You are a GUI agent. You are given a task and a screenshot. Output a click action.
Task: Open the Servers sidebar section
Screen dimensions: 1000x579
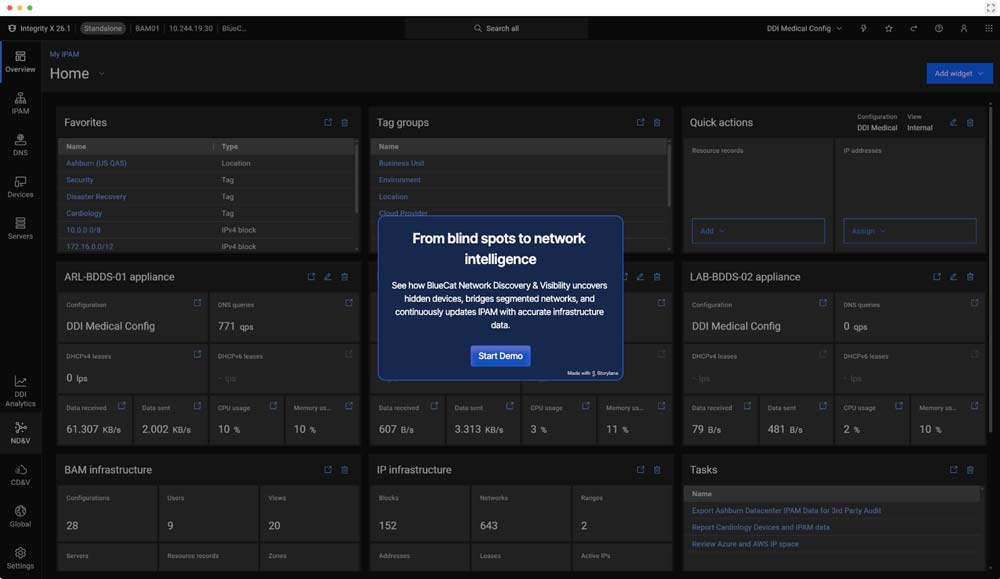[x=20, y=228]
